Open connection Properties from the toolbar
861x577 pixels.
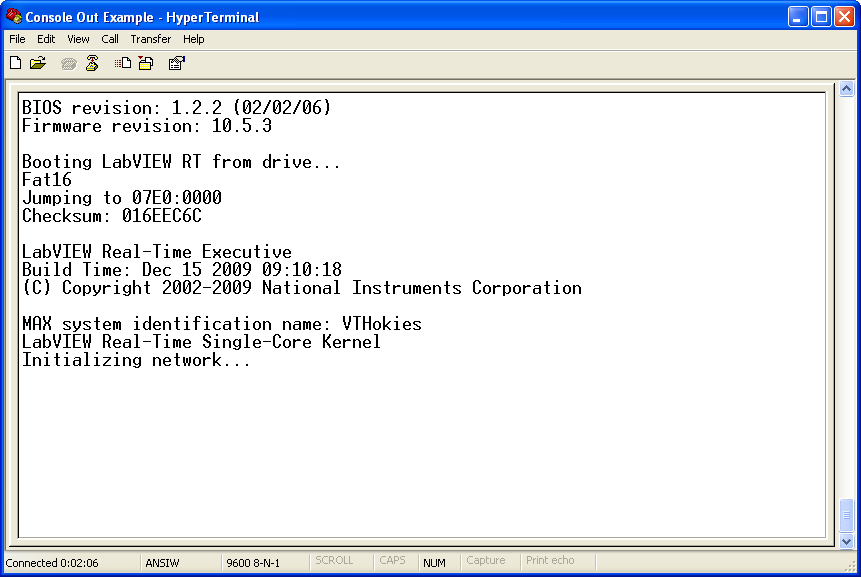coord(177,63)
